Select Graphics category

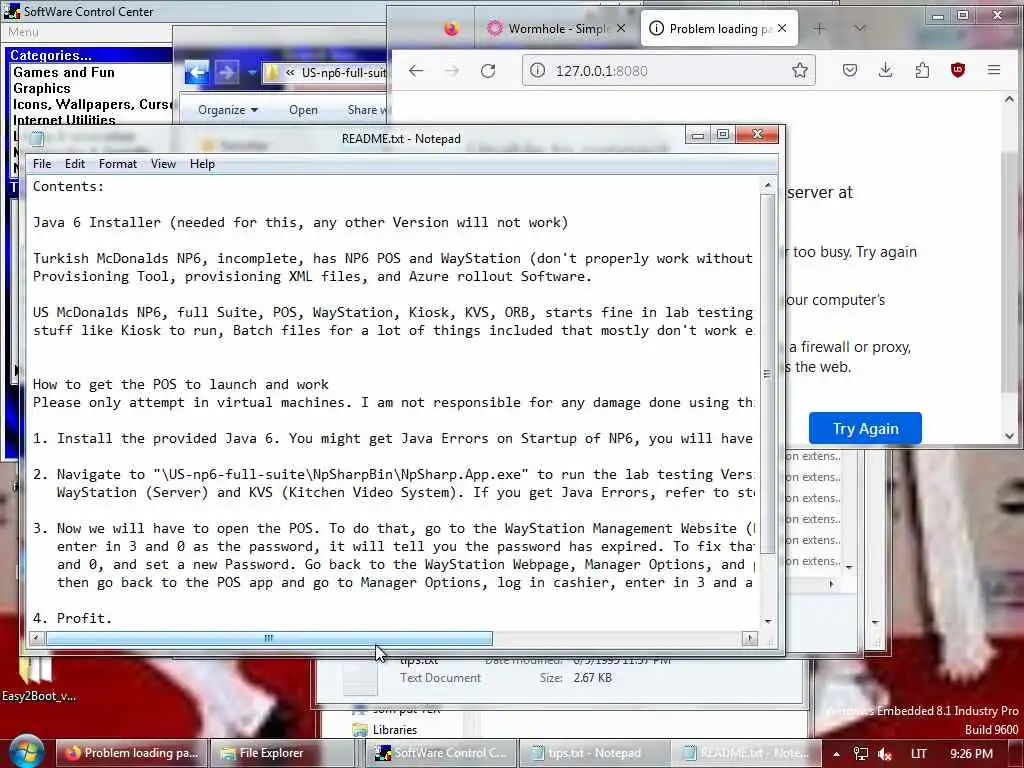[x=42, y=88]
